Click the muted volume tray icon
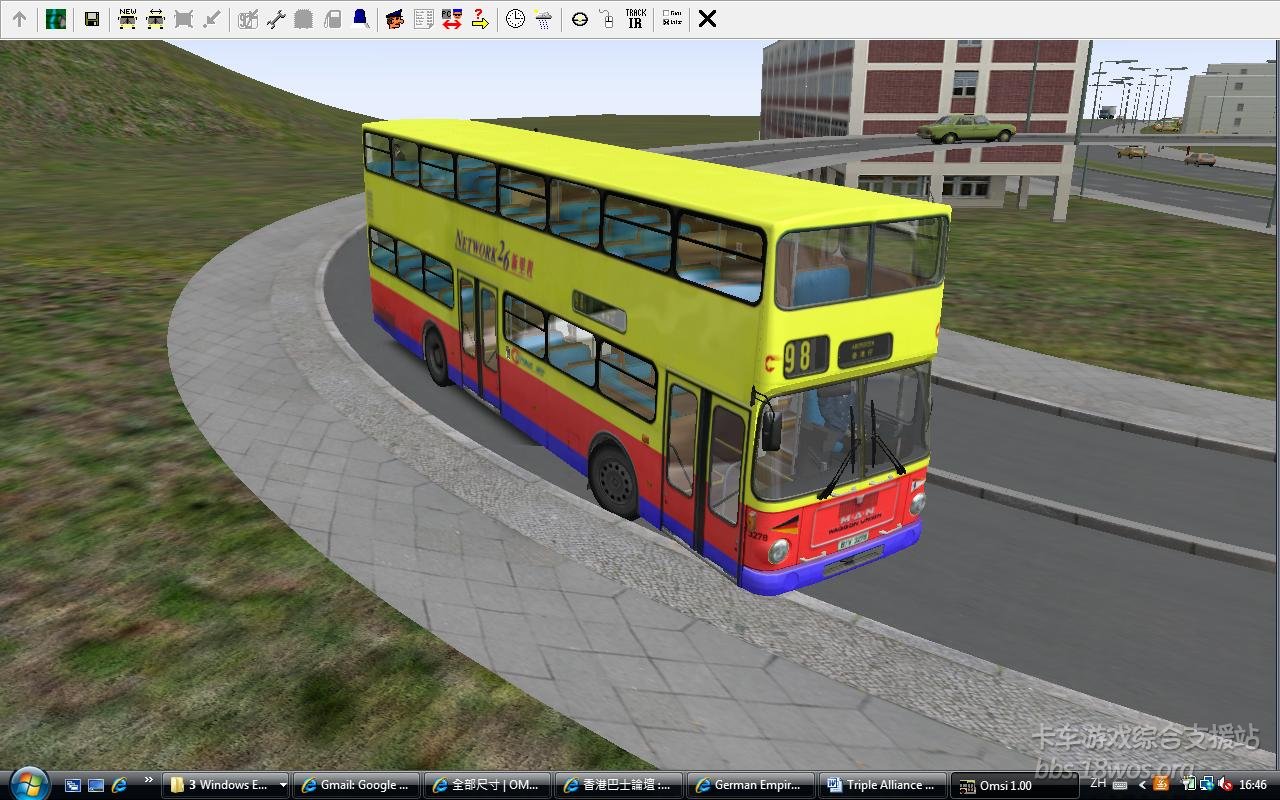The width and height of the screenshot is (1280, 800). tap(1226, 785)
